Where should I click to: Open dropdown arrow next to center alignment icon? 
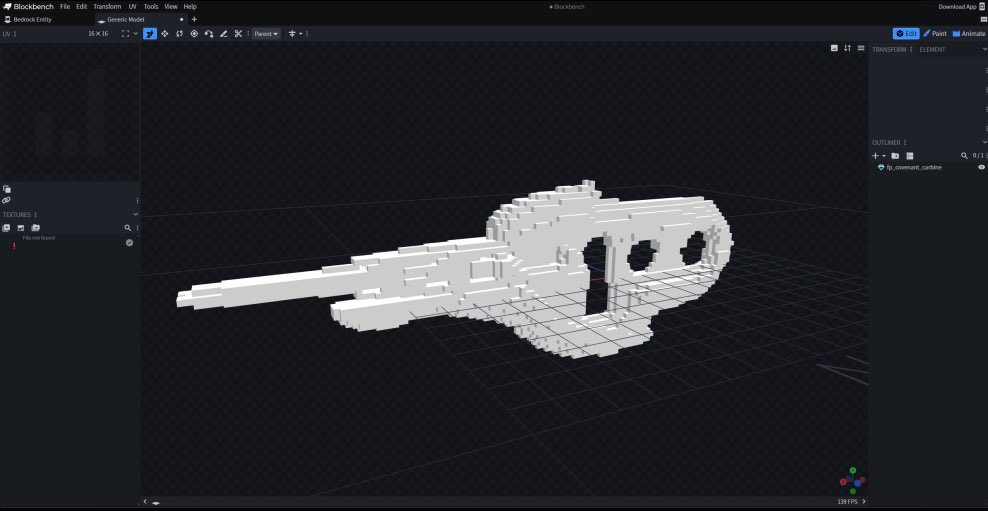pyautogui.click(x=301, y=33)
